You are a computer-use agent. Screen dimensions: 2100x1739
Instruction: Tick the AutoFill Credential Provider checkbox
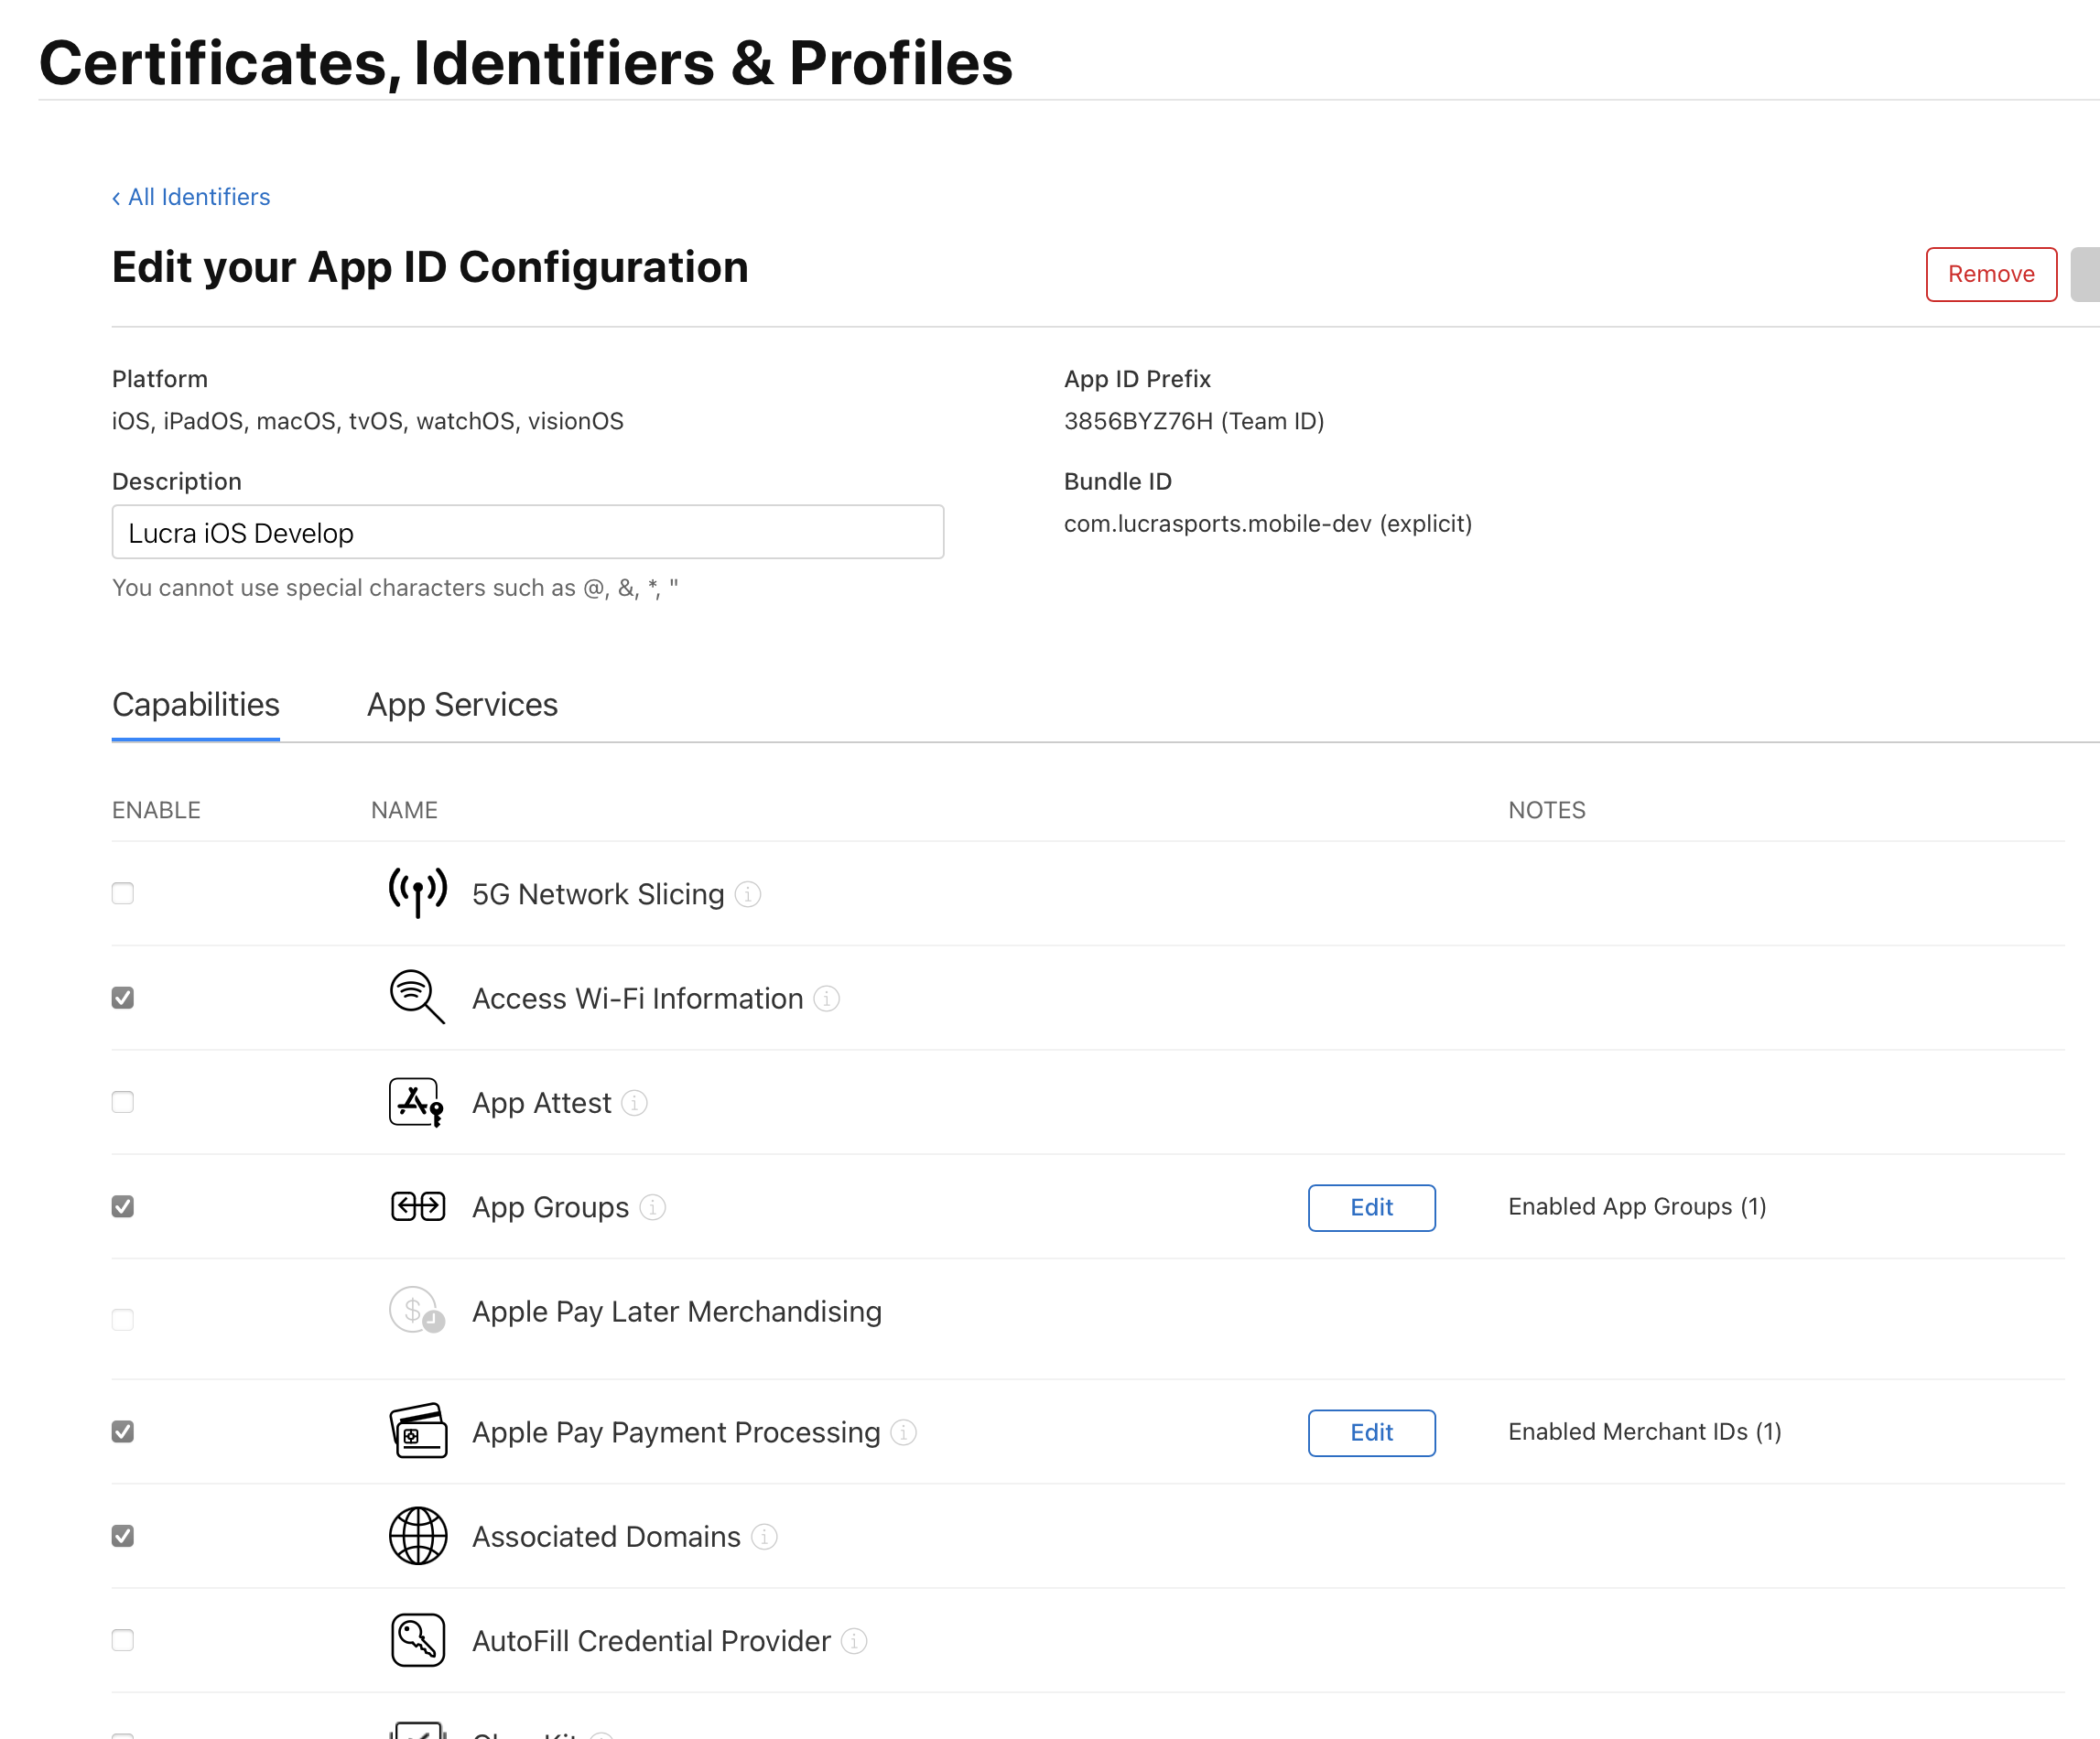(x=123, y=1640)
